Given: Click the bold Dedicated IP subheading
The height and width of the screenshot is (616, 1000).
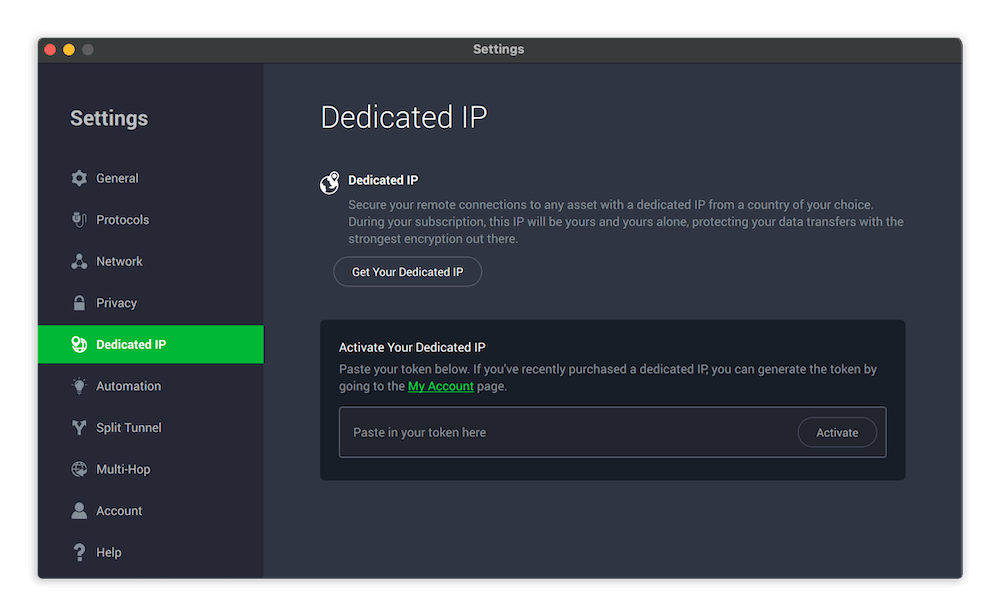Looking at the screenshot, I should tap(383, 180).
